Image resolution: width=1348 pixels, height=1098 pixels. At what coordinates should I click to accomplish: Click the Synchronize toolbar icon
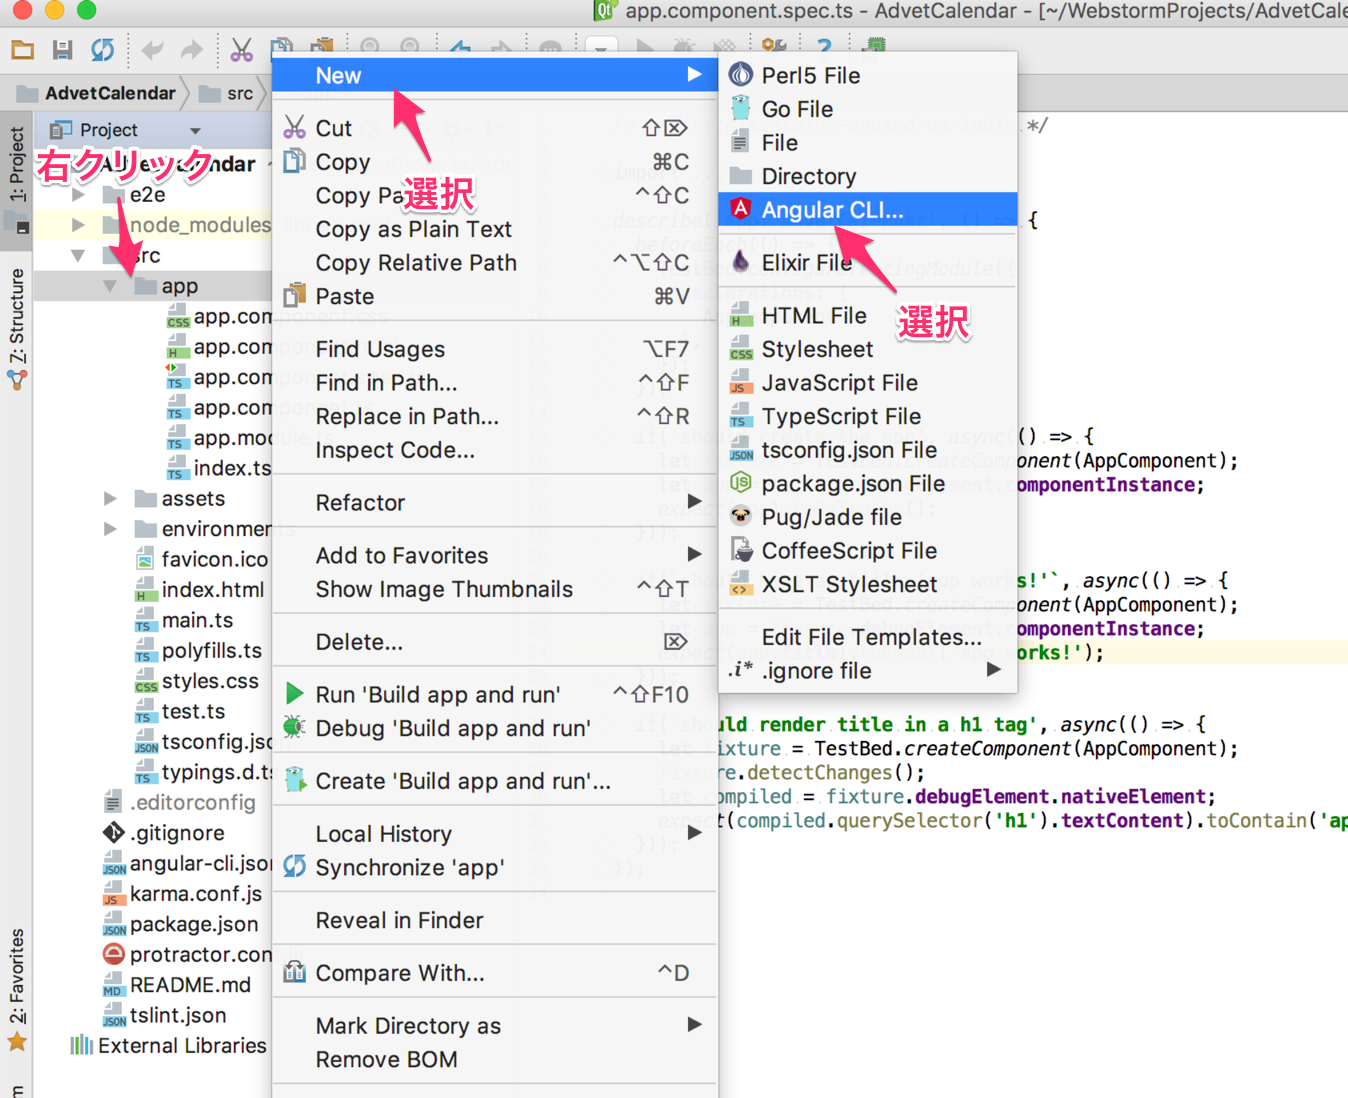tap(102, 49)
